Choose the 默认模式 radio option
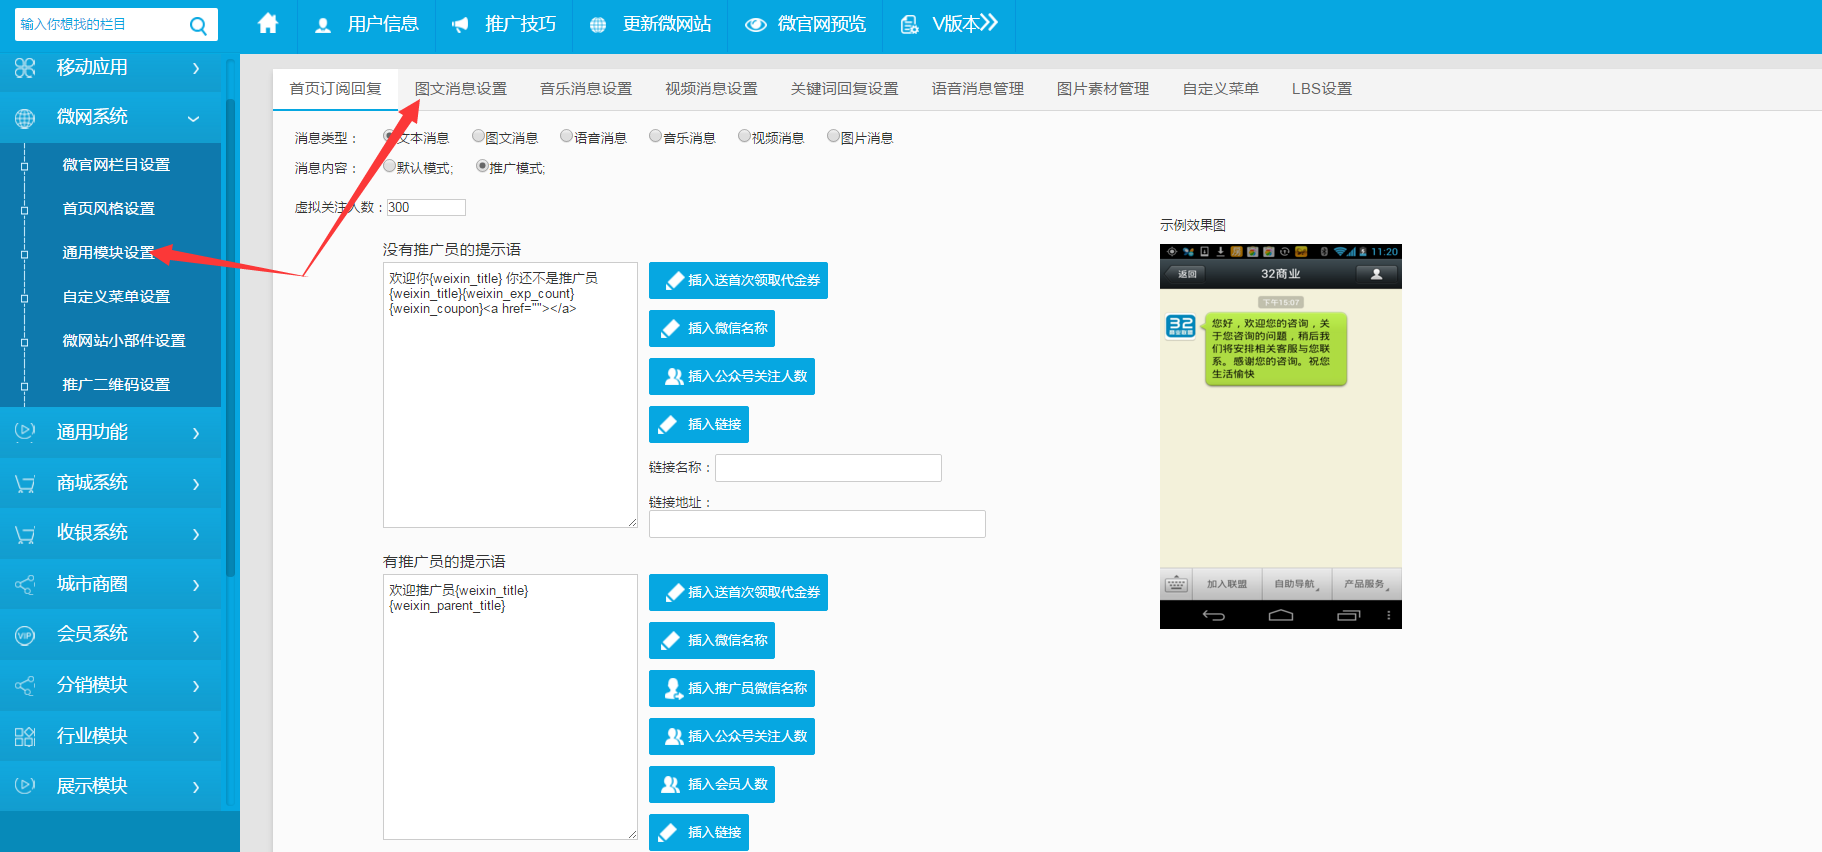 pos(390,166)
